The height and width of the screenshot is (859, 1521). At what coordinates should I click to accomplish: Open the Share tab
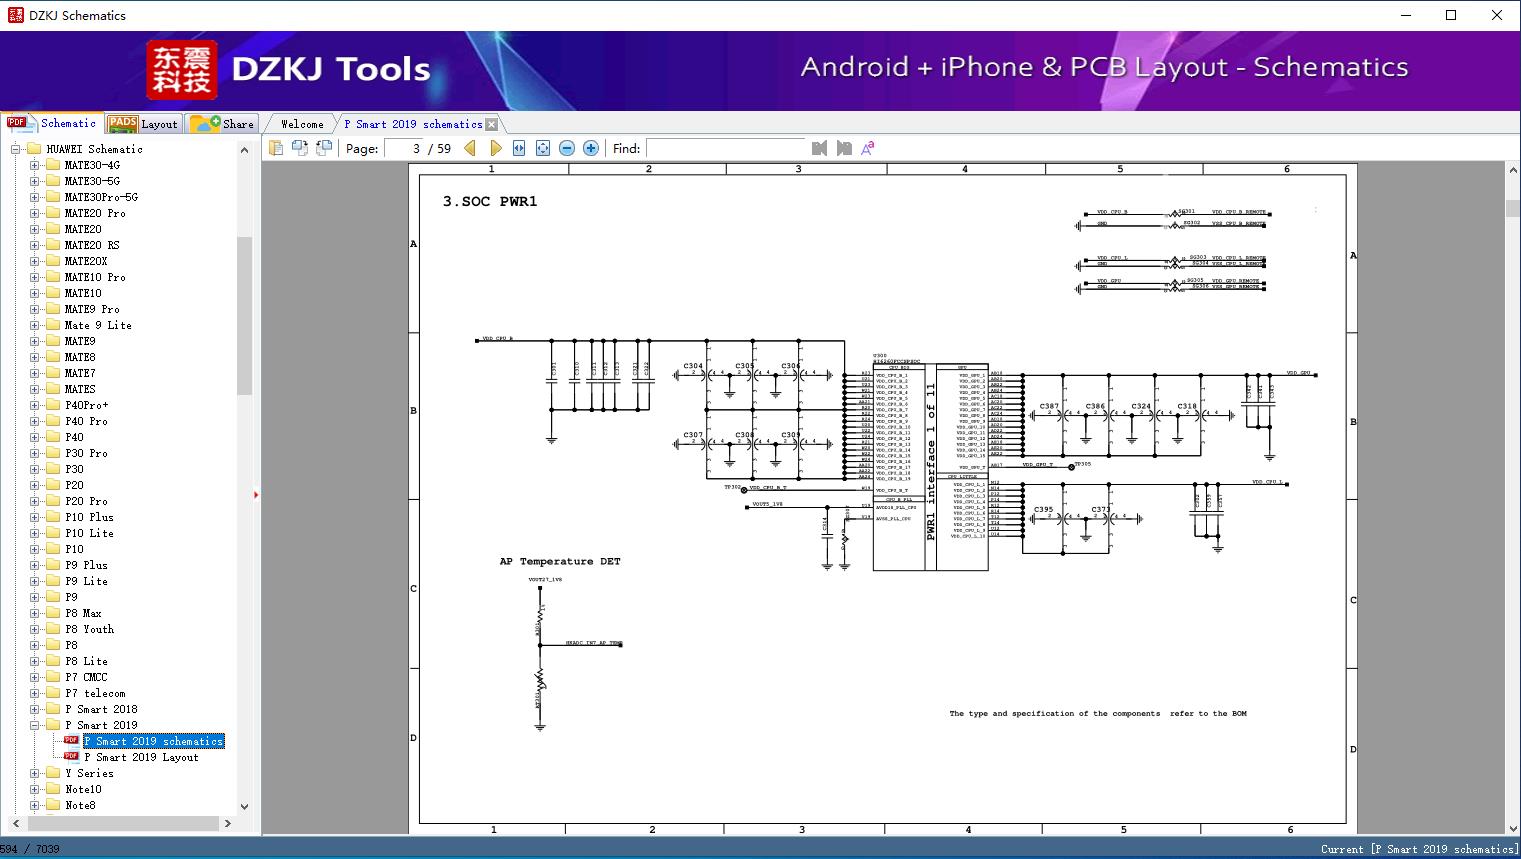pos(222,124)
